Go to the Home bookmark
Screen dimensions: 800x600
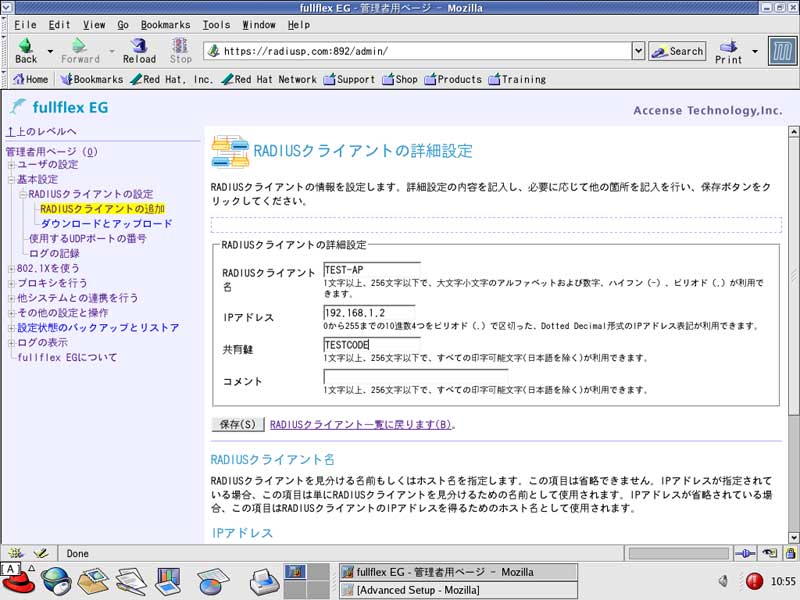(31, 79)
